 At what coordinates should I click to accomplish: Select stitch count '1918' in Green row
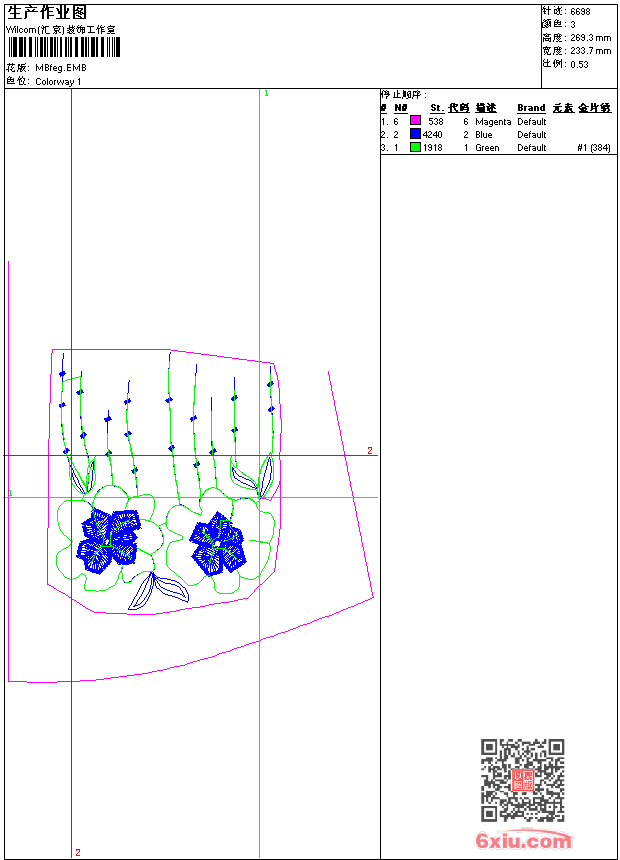click(x=432, y=148)
